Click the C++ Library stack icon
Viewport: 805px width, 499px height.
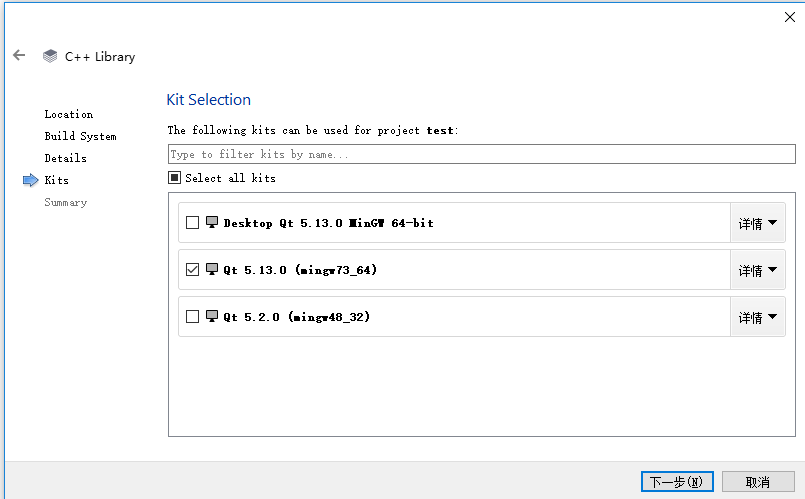[x=50, y=57]
